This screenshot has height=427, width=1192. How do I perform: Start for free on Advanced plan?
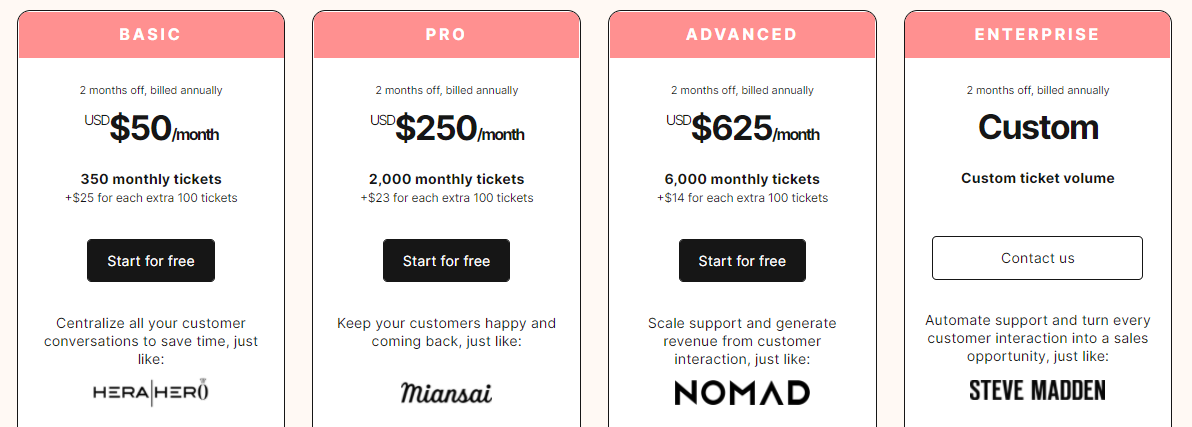point(742,261)
